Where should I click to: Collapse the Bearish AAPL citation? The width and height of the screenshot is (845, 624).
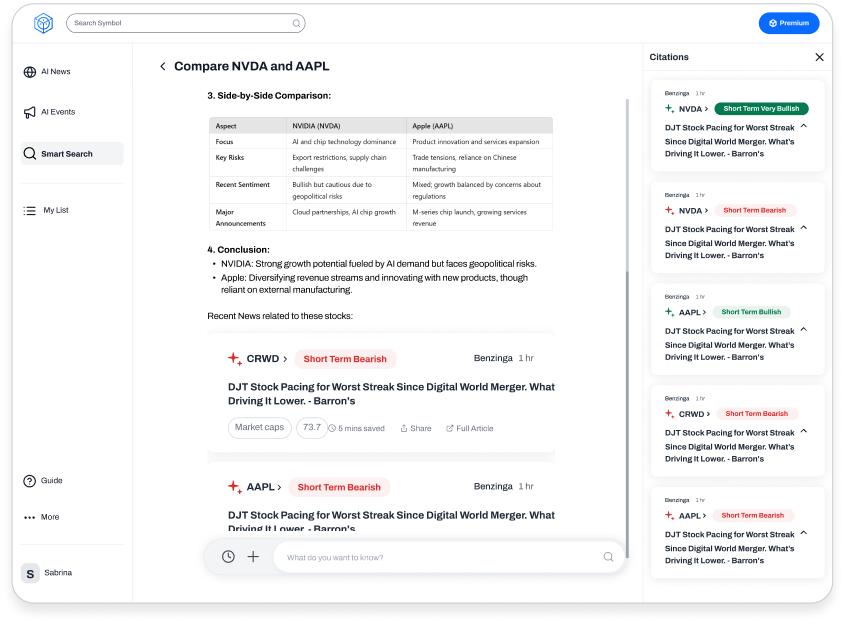coord(804,533)
